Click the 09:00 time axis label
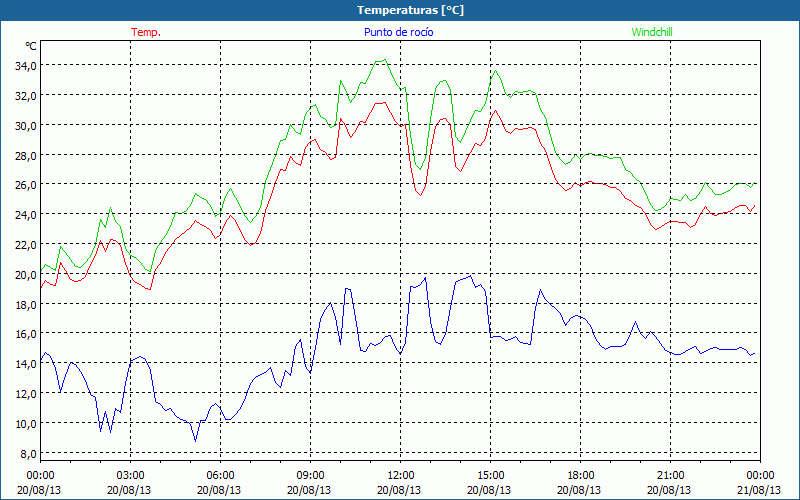This screenshot has height=500, width=800. tap(310, 476)
